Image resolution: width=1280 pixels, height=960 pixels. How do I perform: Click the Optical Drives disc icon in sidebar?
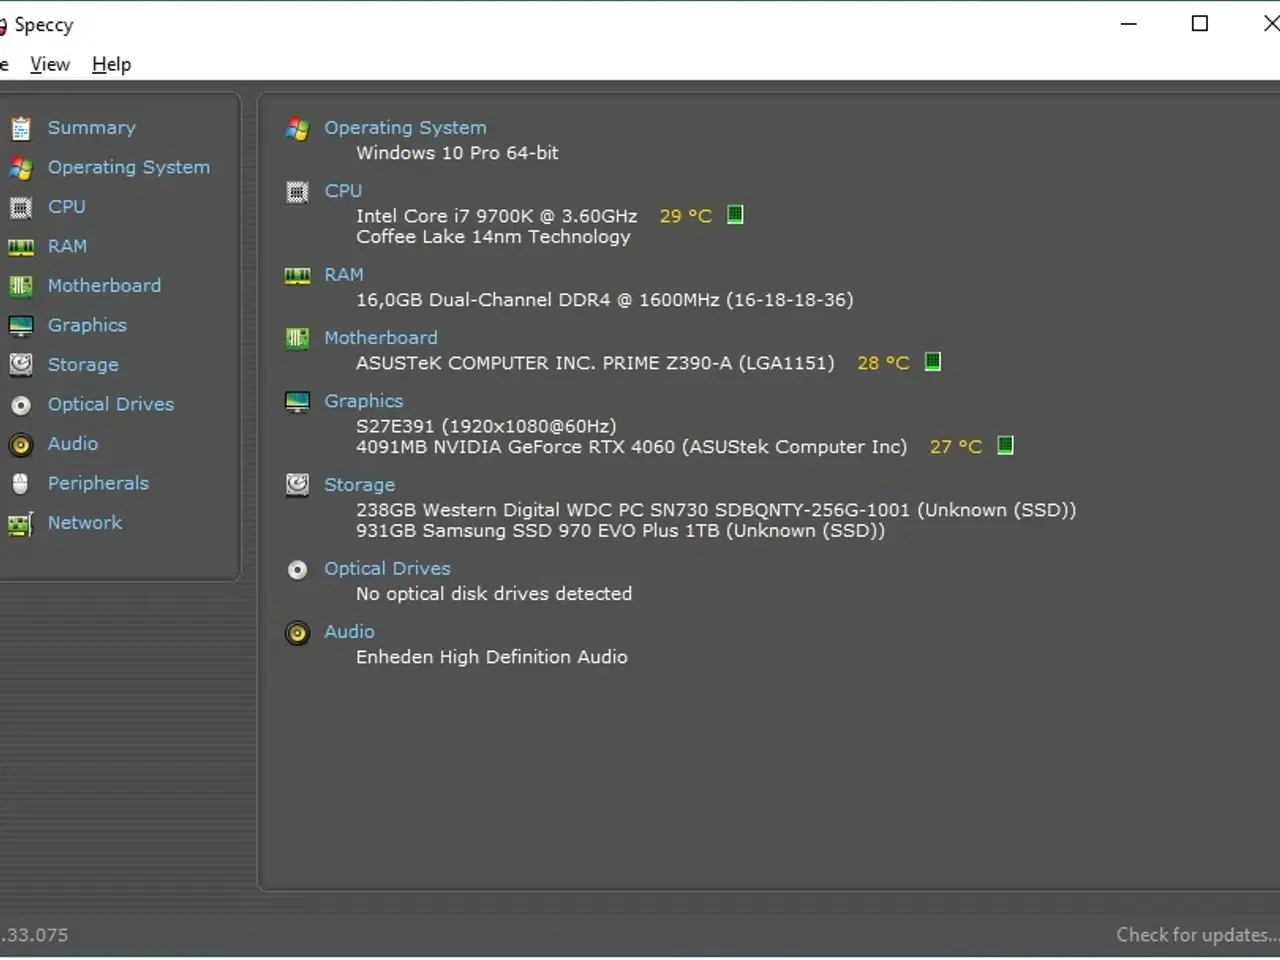pos(20,405)
